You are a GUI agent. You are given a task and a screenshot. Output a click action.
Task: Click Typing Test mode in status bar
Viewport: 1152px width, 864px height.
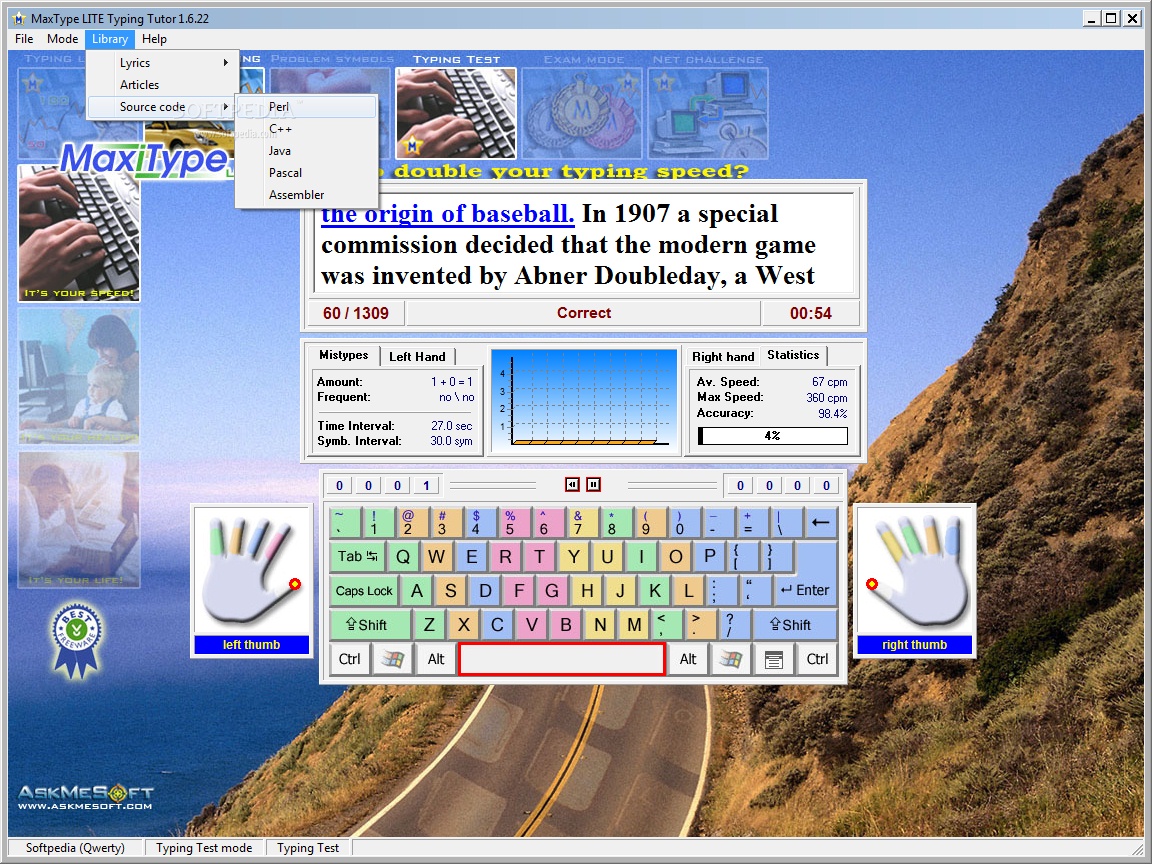point(204,848)
